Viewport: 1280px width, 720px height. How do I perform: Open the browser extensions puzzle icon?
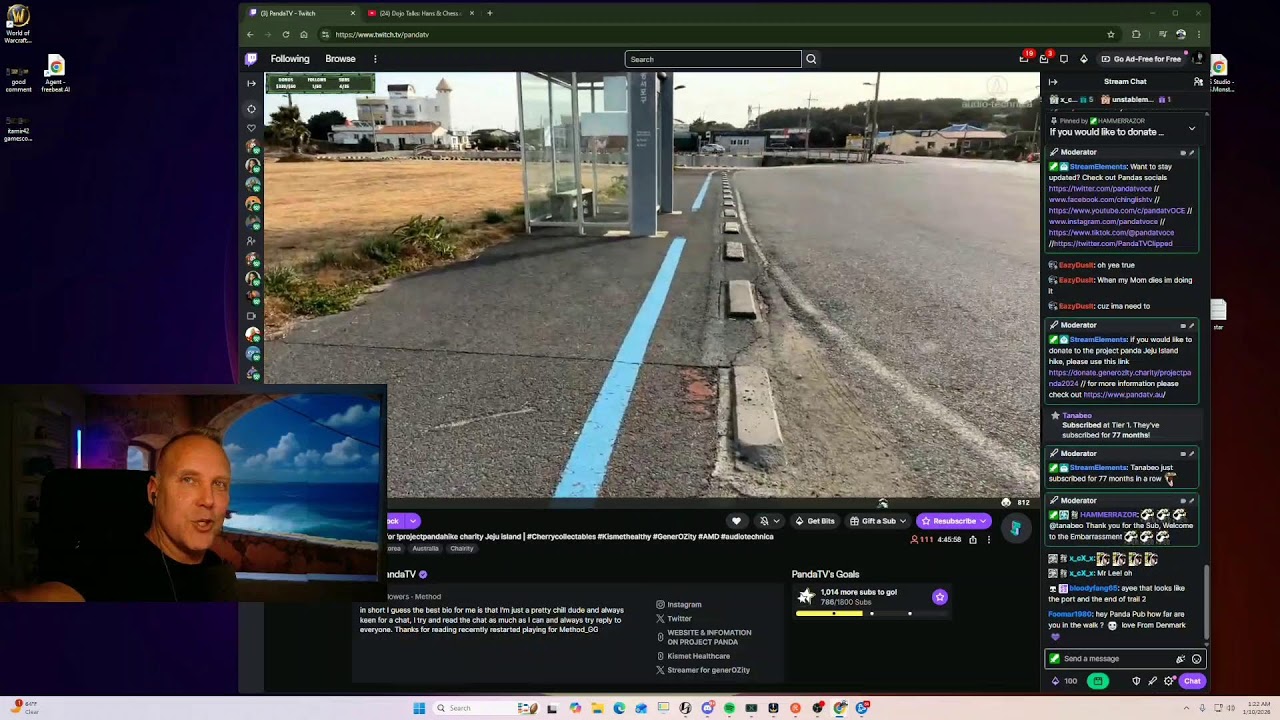(x=1136, y=35)
